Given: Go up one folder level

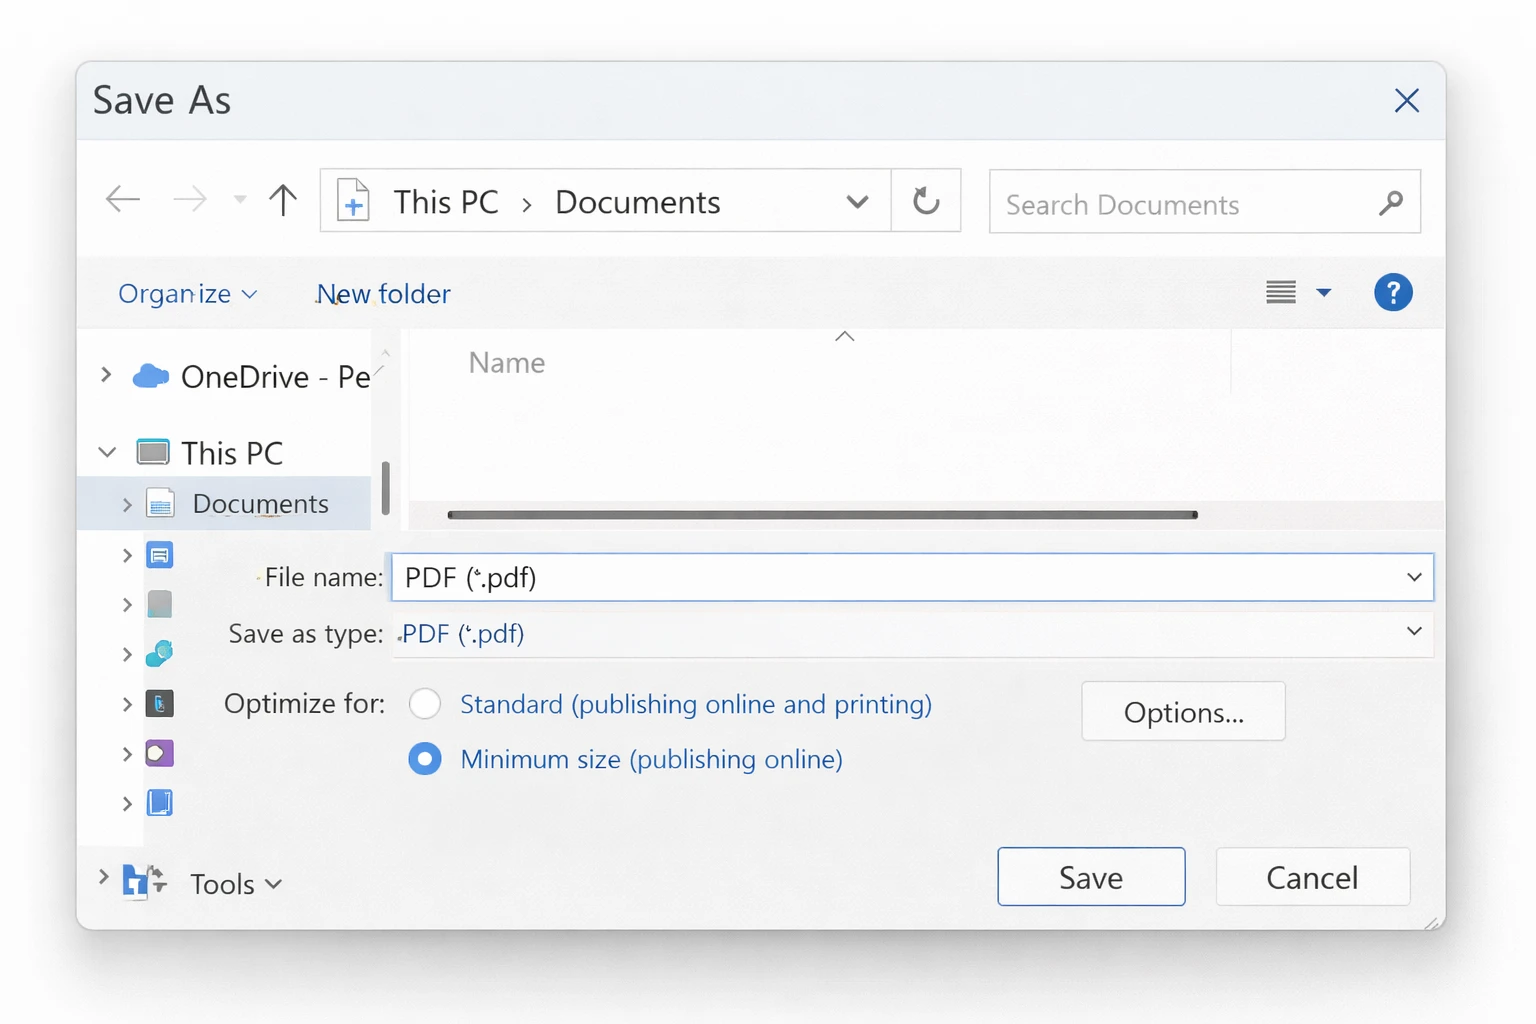Looking at the screenshot, I should [x=283, y=200].
